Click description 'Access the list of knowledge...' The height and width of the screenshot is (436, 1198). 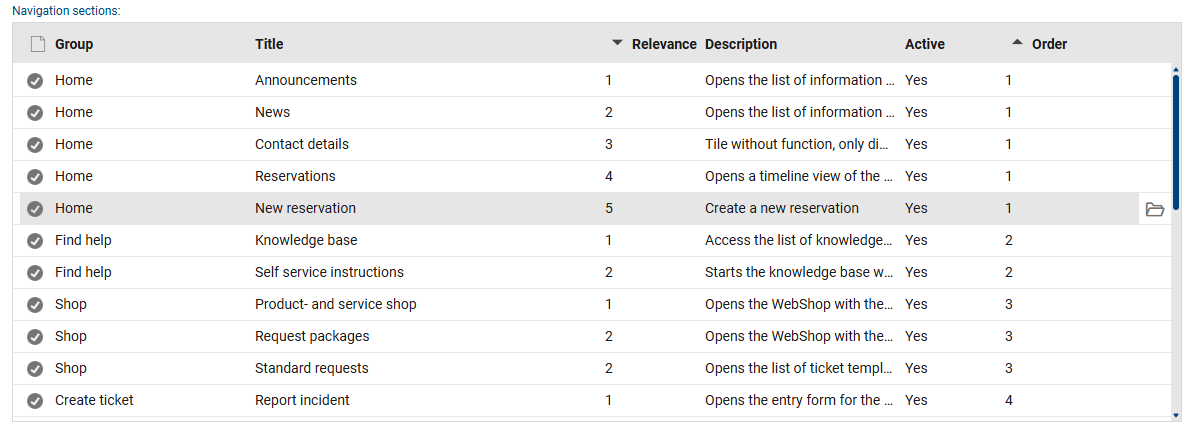pos(798,241)
